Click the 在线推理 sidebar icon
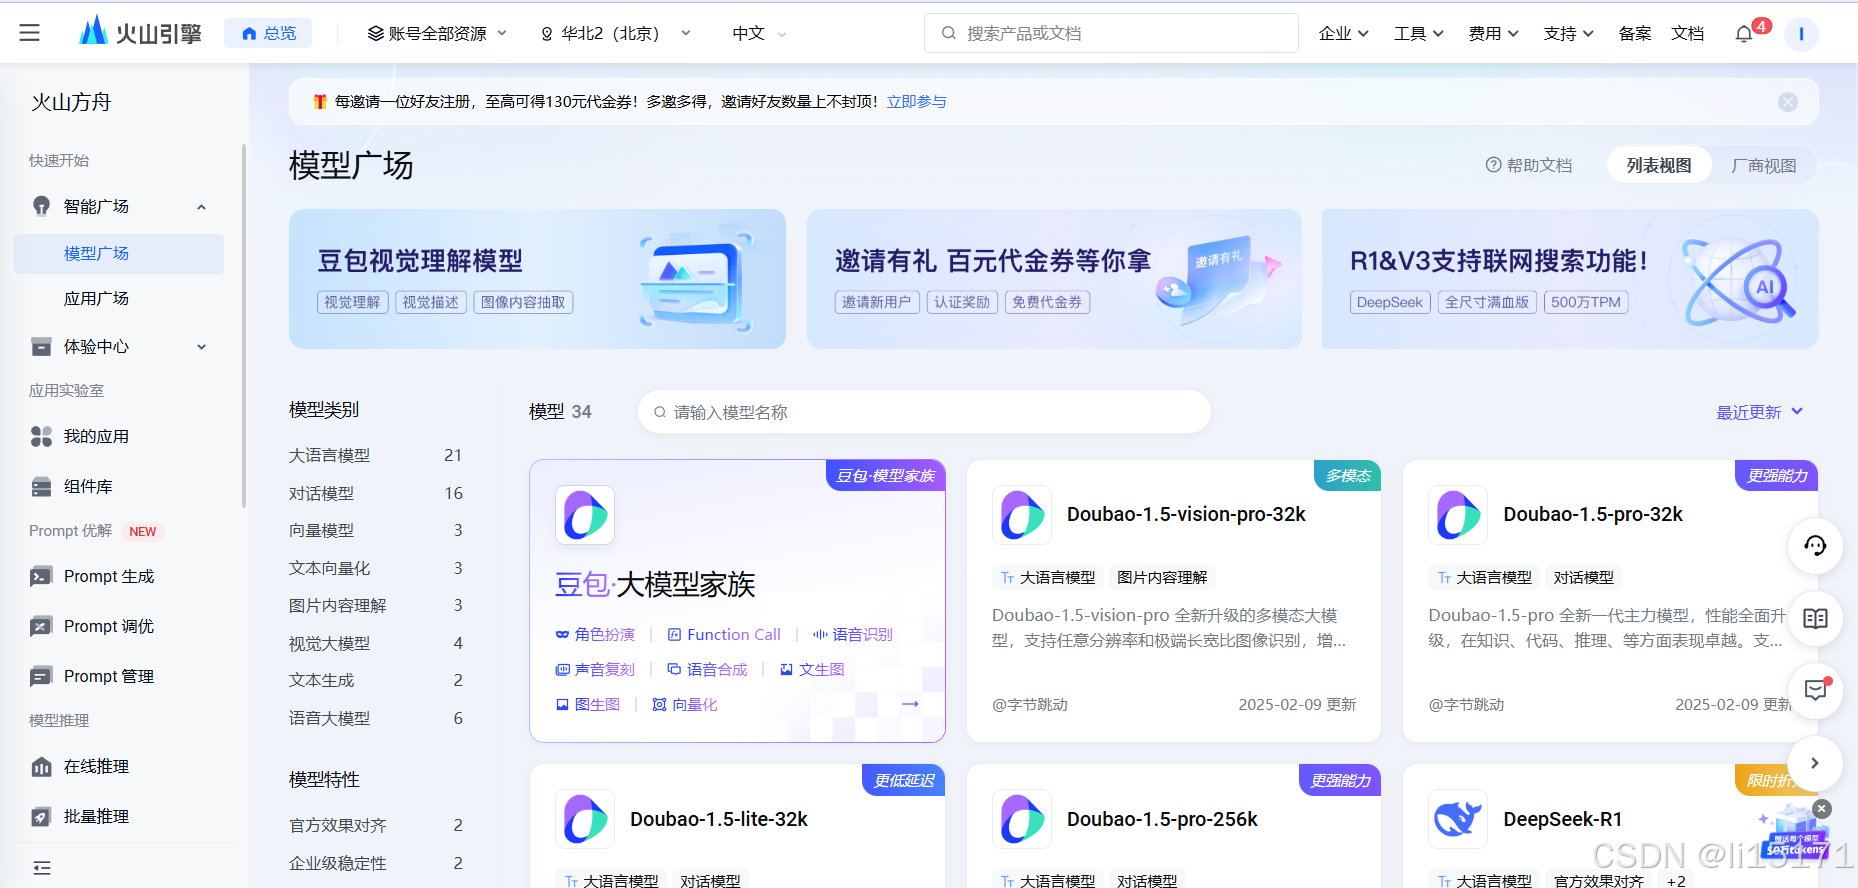Viewport: 1858px width, 888px height. point(41,766)
